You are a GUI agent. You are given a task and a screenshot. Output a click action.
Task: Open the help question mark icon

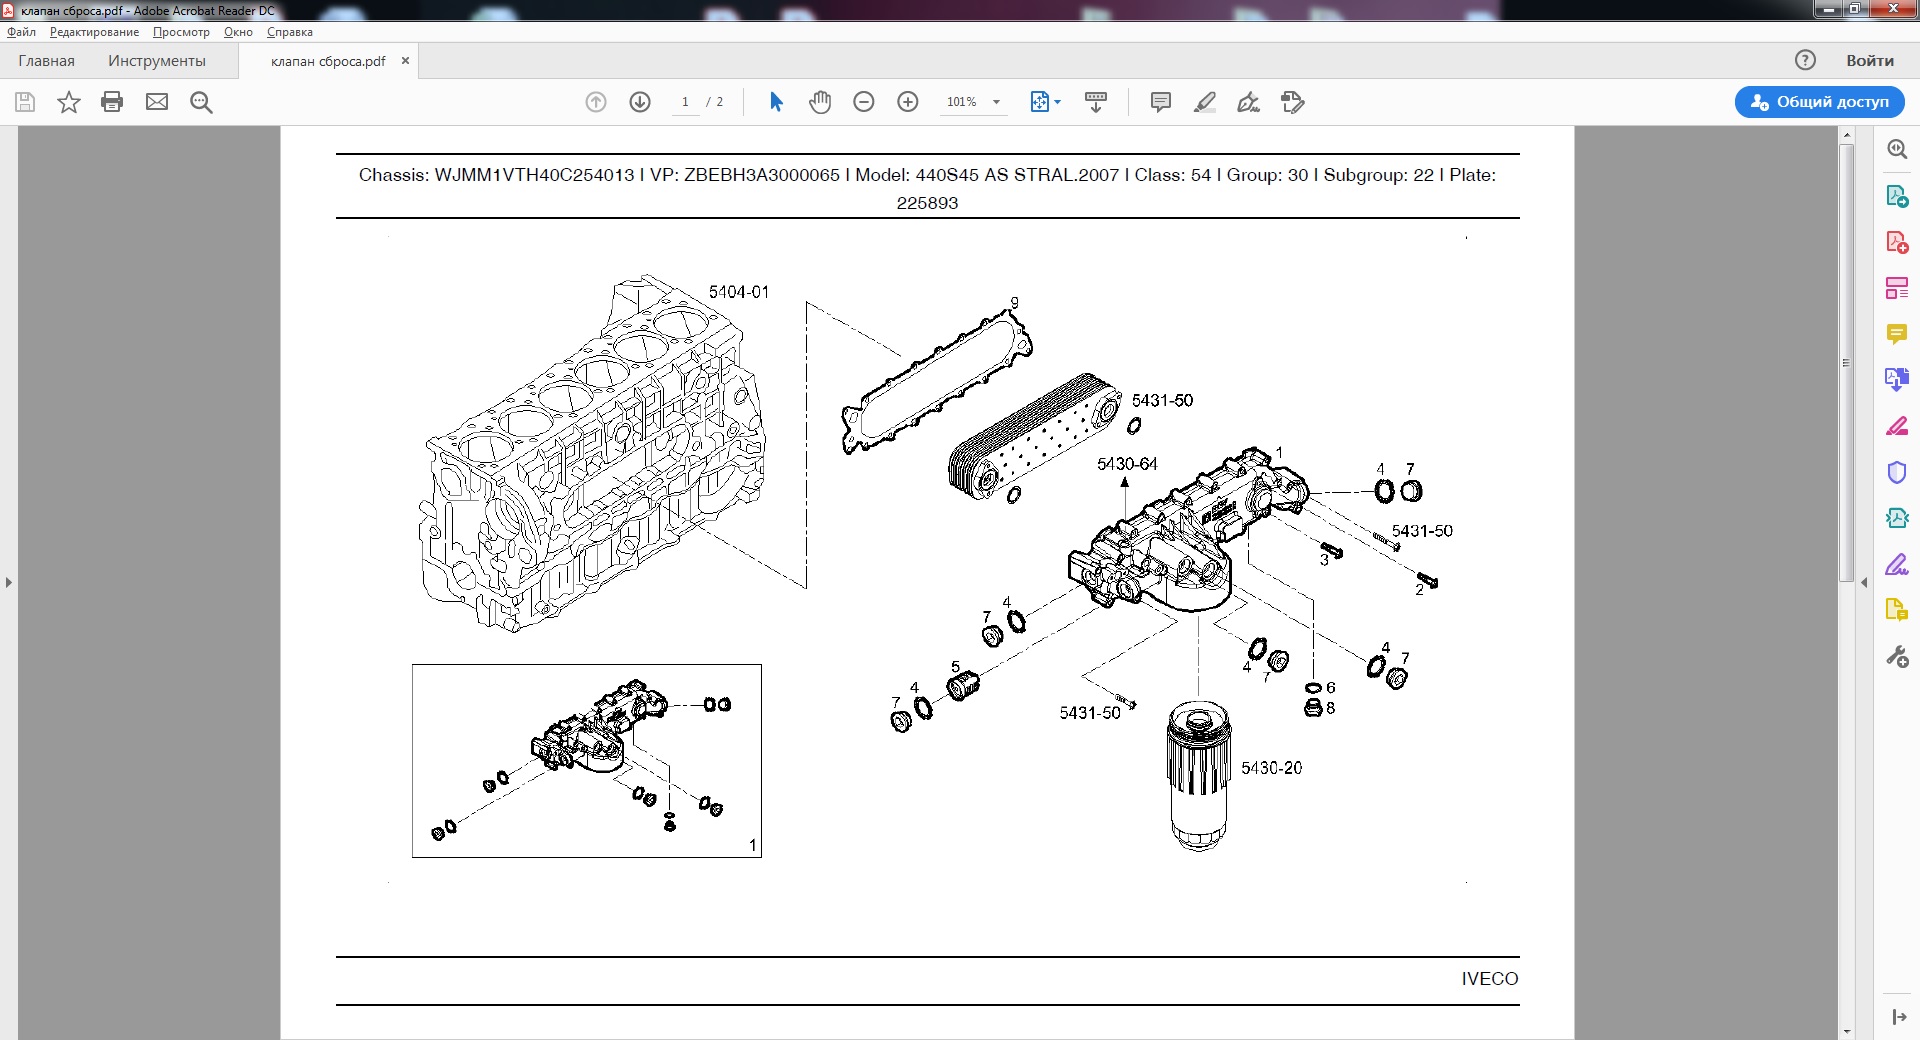(1805, 60)
